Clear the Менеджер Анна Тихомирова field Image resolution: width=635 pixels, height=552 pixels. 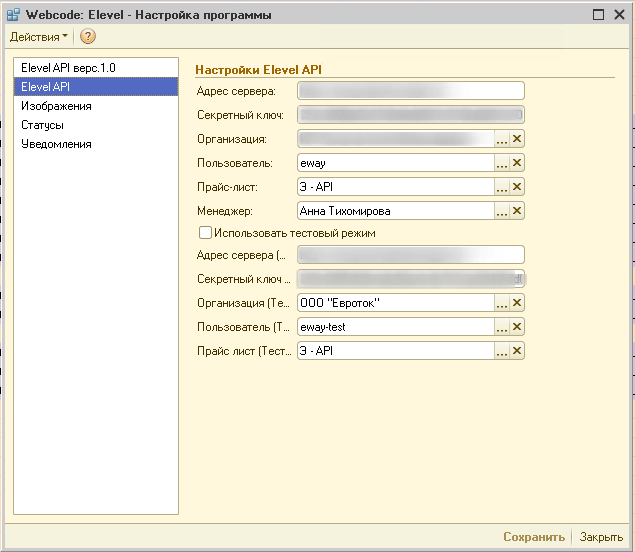pyautogui.click(x=517, y=211)
